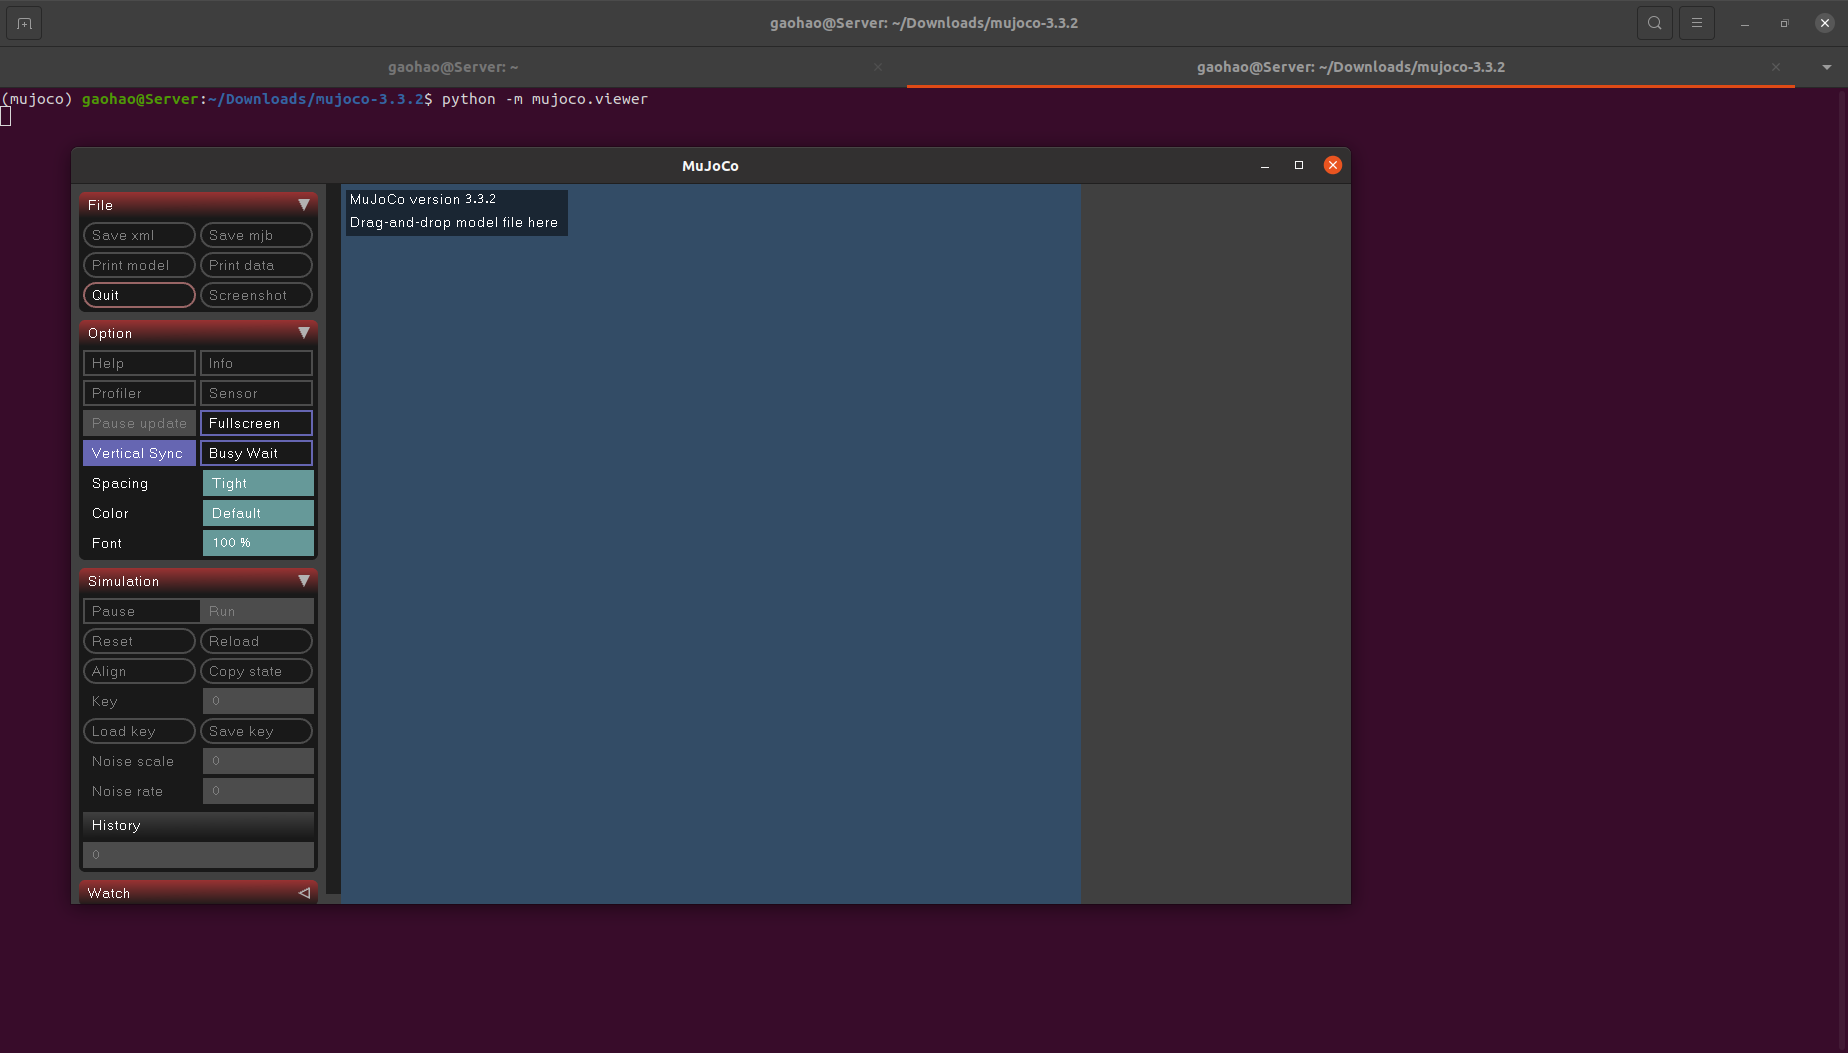Select Run in Simulation

257,611
